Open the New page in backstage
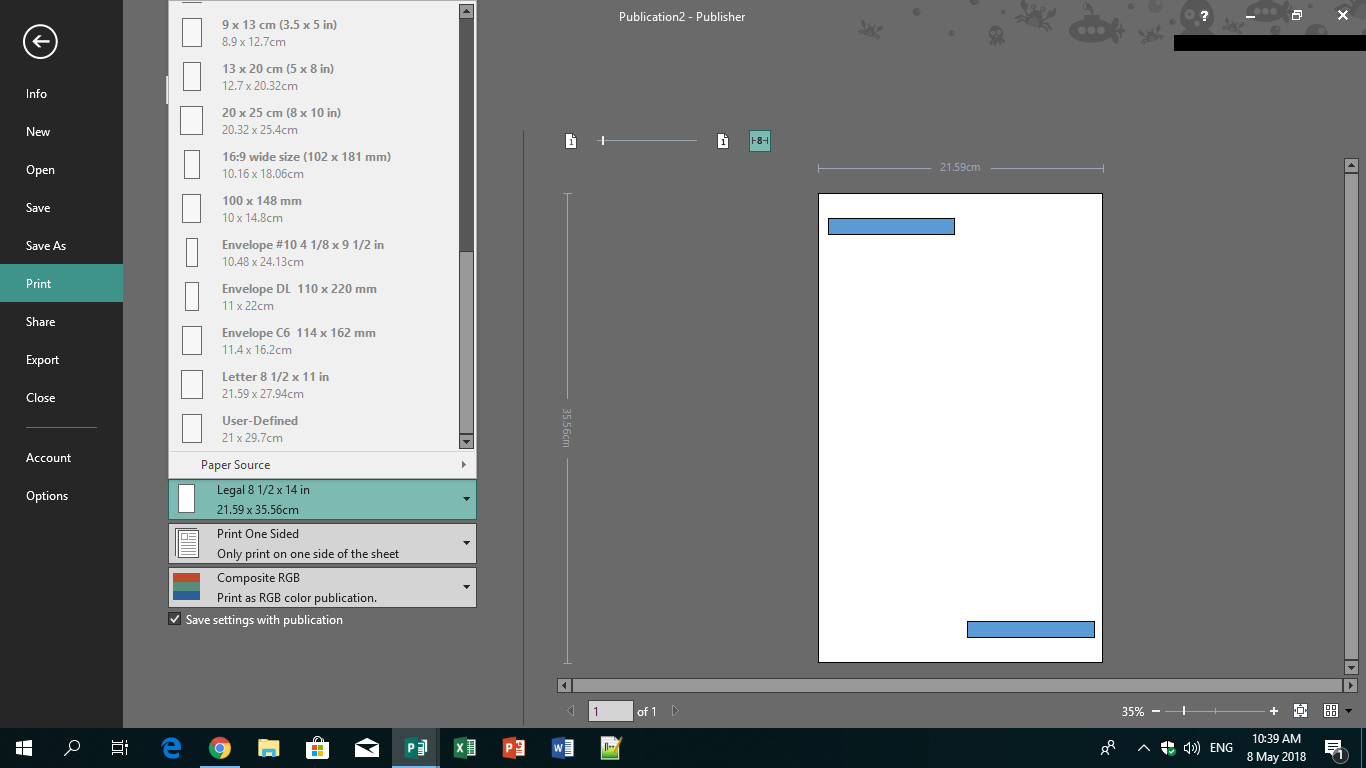The width and height of the screenshot is (1366, 768). point(61,132)
